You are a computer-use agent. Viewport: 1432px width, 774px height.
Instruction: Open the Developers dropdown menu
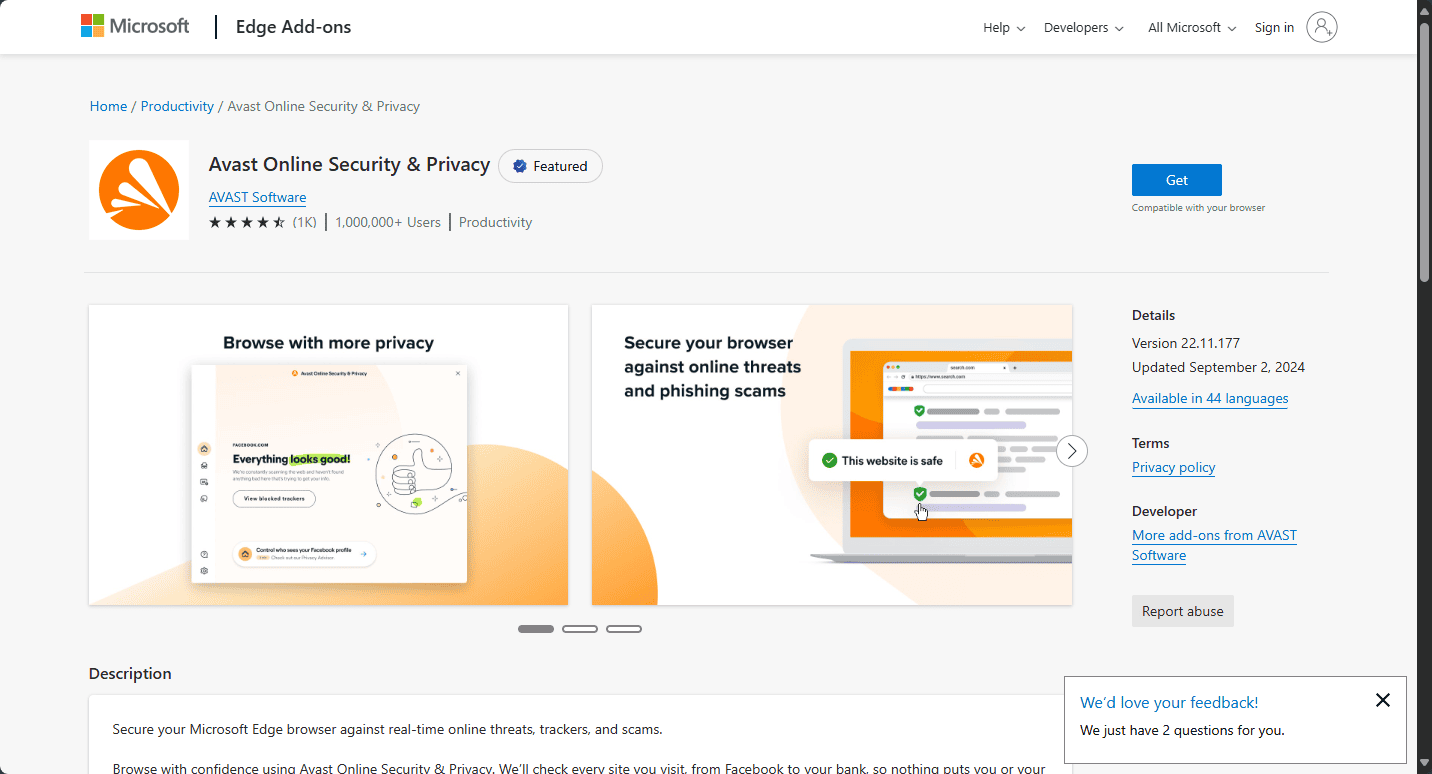pos(1083,28)
